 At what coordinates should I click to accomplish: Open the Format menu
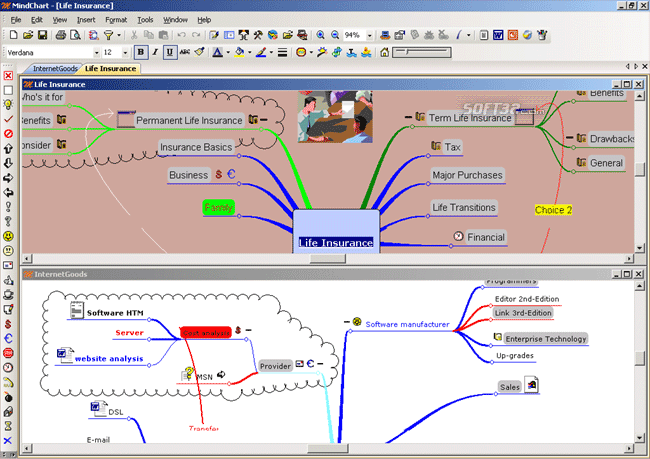tap(116, 20)
